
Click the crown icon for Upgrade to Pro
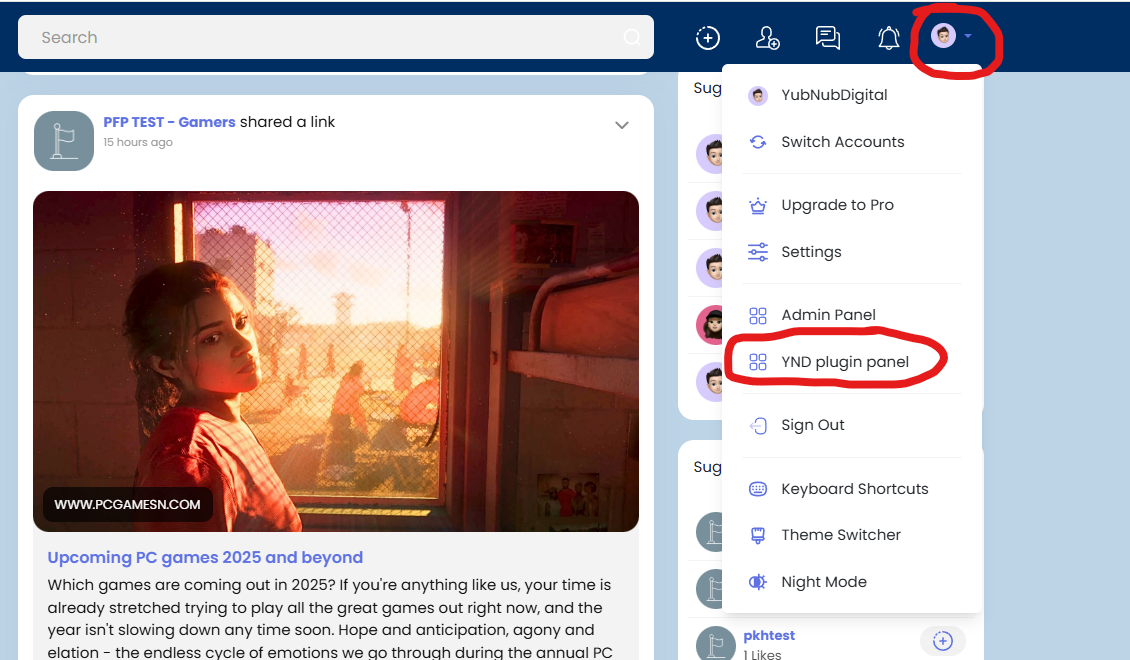point(757,205)
